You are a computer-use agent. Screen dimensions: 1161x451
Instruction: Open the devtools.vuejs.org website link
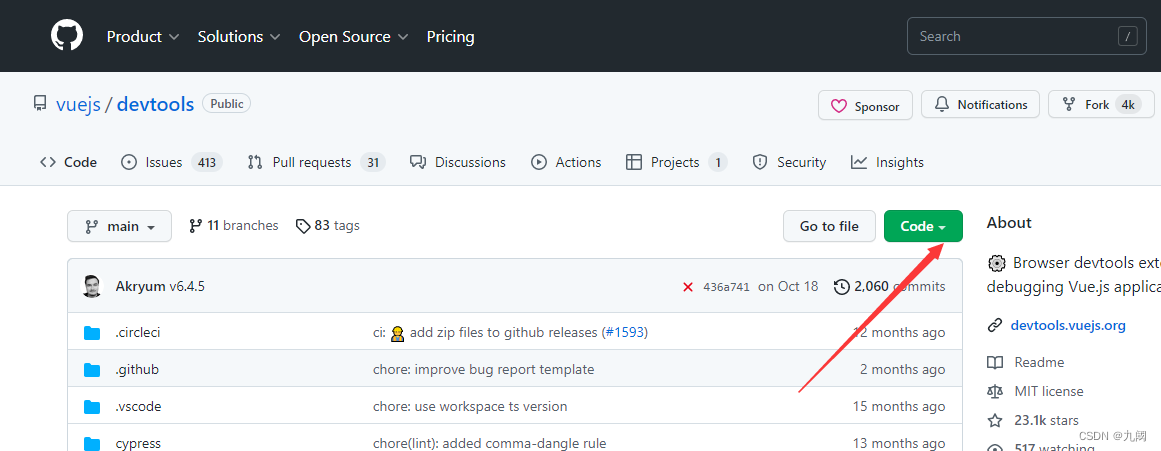(x=1068, y=325)
